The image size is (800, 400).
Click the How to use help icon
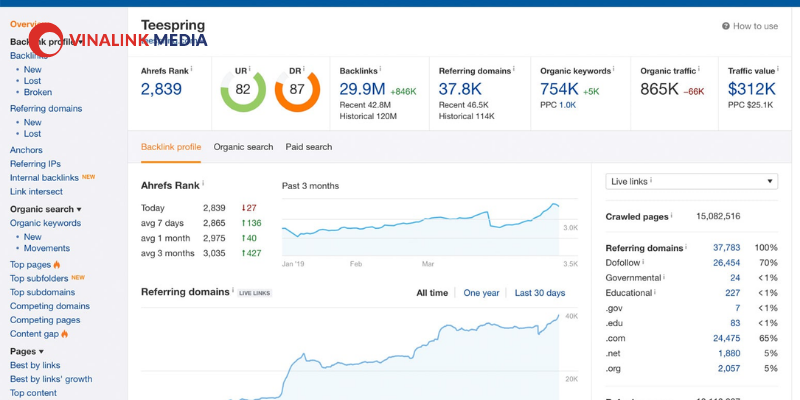pos(726,26)
